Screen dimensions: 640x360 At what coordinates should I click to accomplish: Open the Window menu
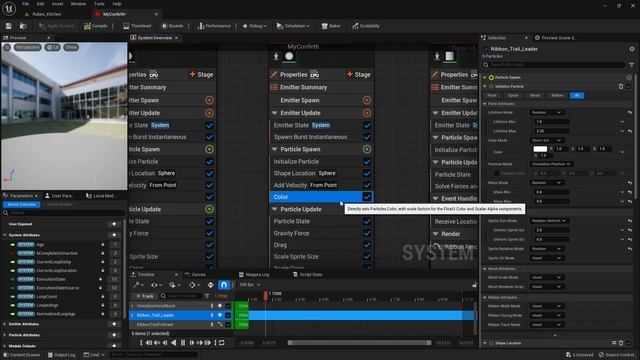point(78,4)
